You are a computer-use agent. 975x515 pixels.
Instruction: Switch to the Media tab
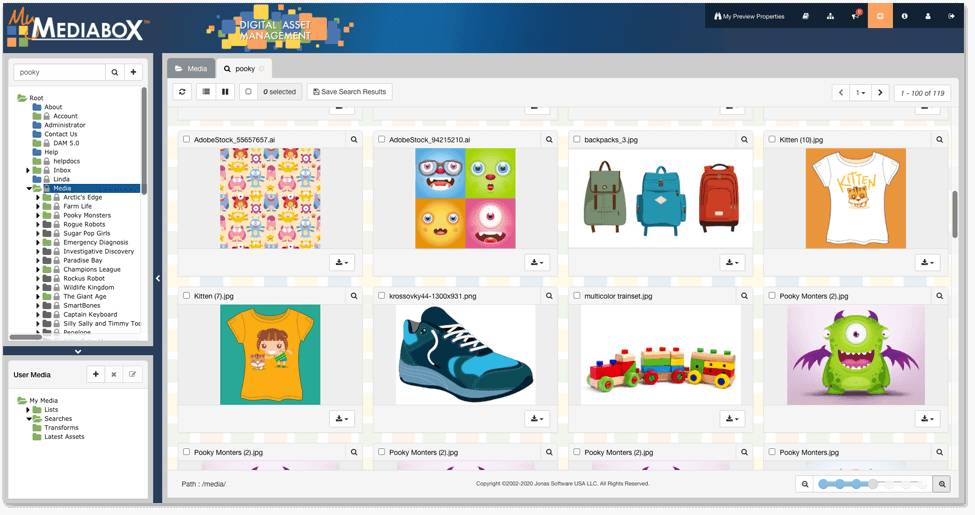coord(191,68)
